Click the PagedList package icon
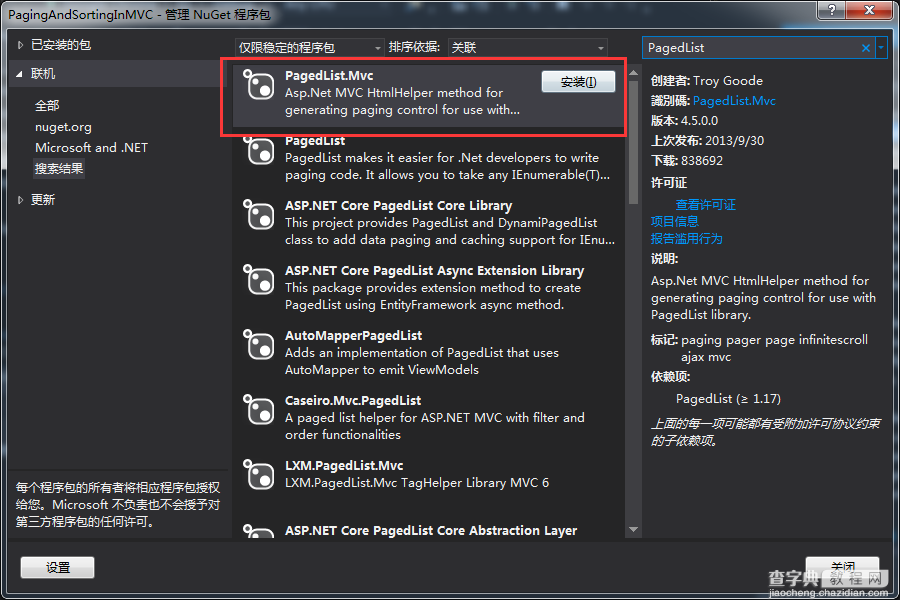 (x=259, y=150)
